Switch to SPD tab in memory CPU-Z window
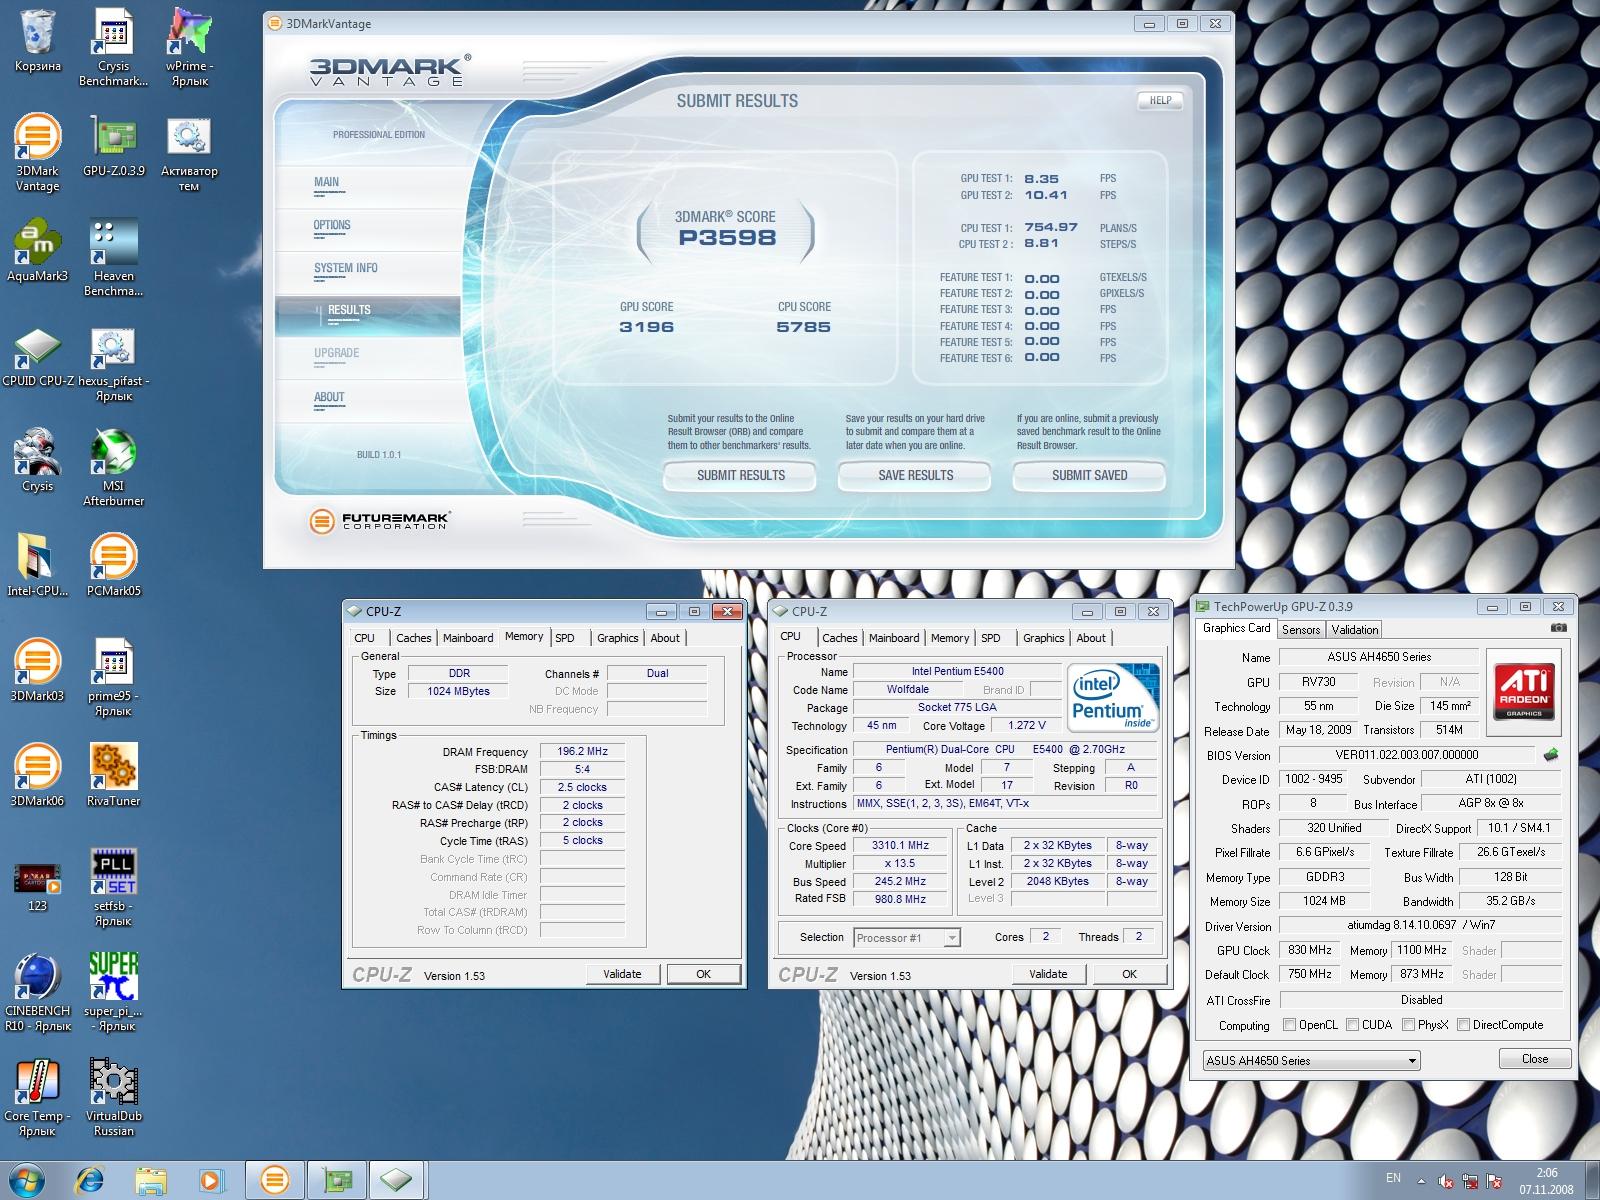This screenshot has height=1200, width=1600. (565, 638)
